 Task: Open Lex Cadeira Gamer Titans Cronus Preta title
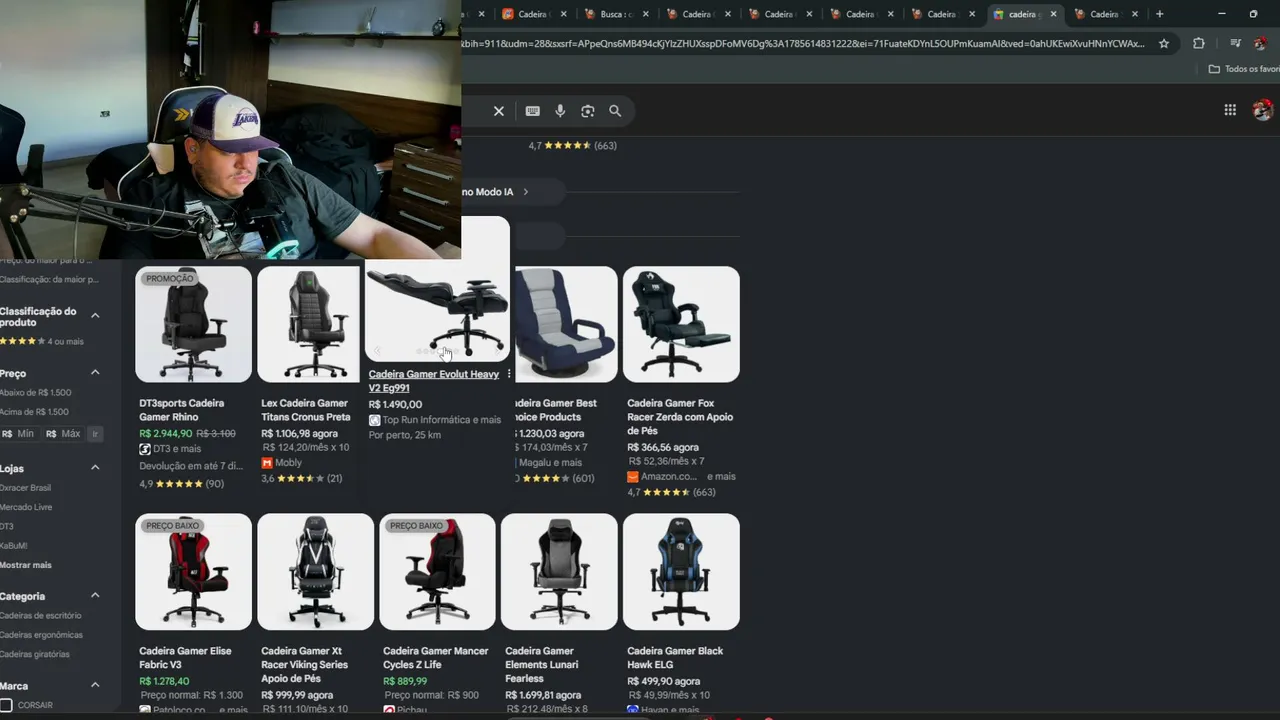coord(306,410)
